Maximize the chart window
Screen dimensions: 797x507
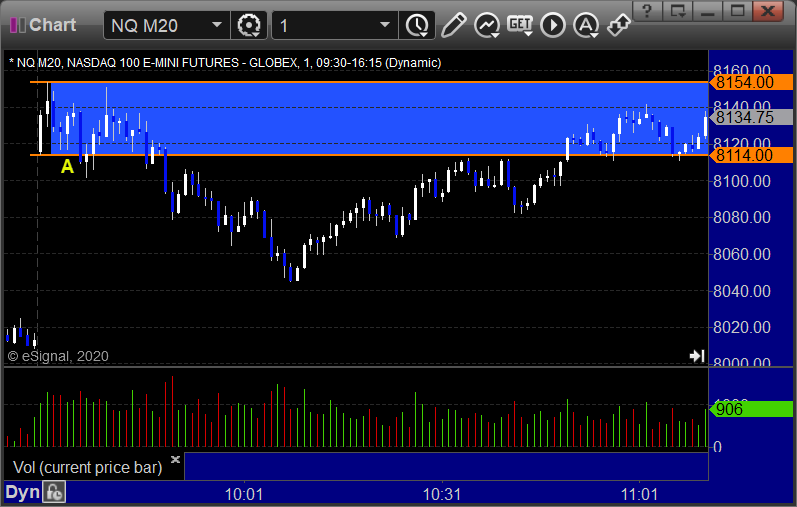click(x=738, y=11)
